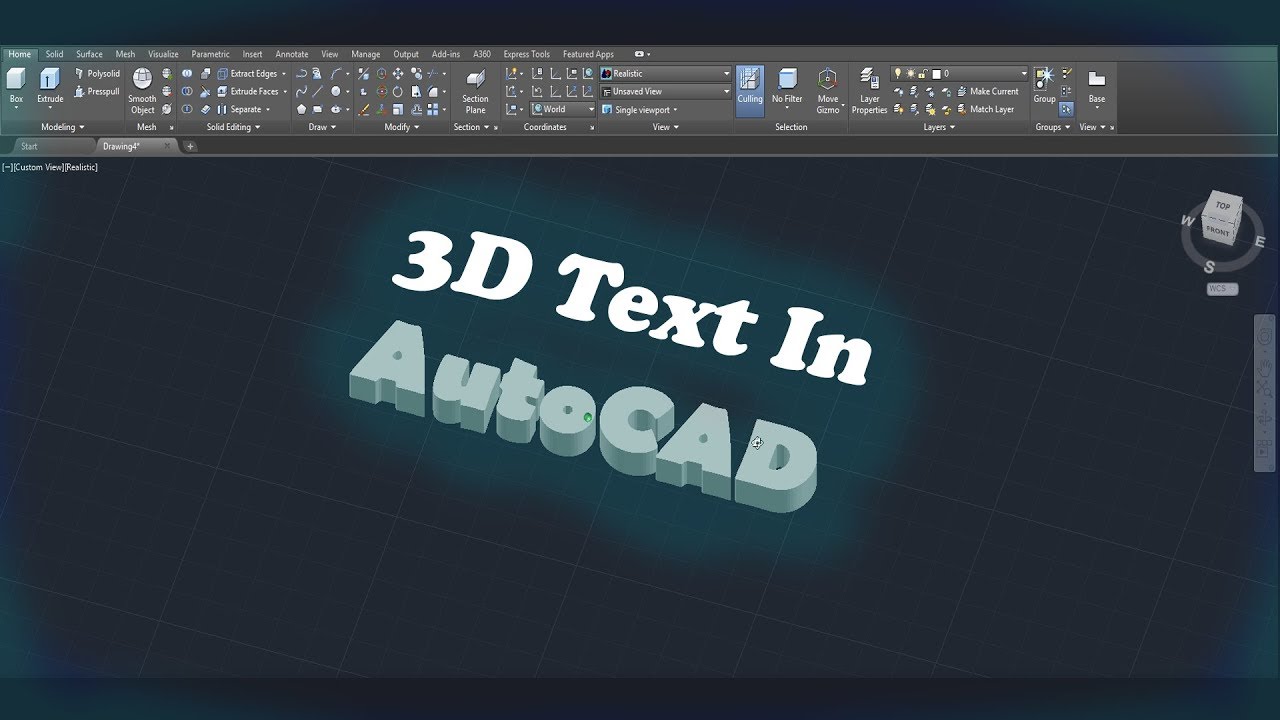Viewport: 1280px width, 720px height.
Task: Toggle the Culling selection option
Action: click(750, 91)
